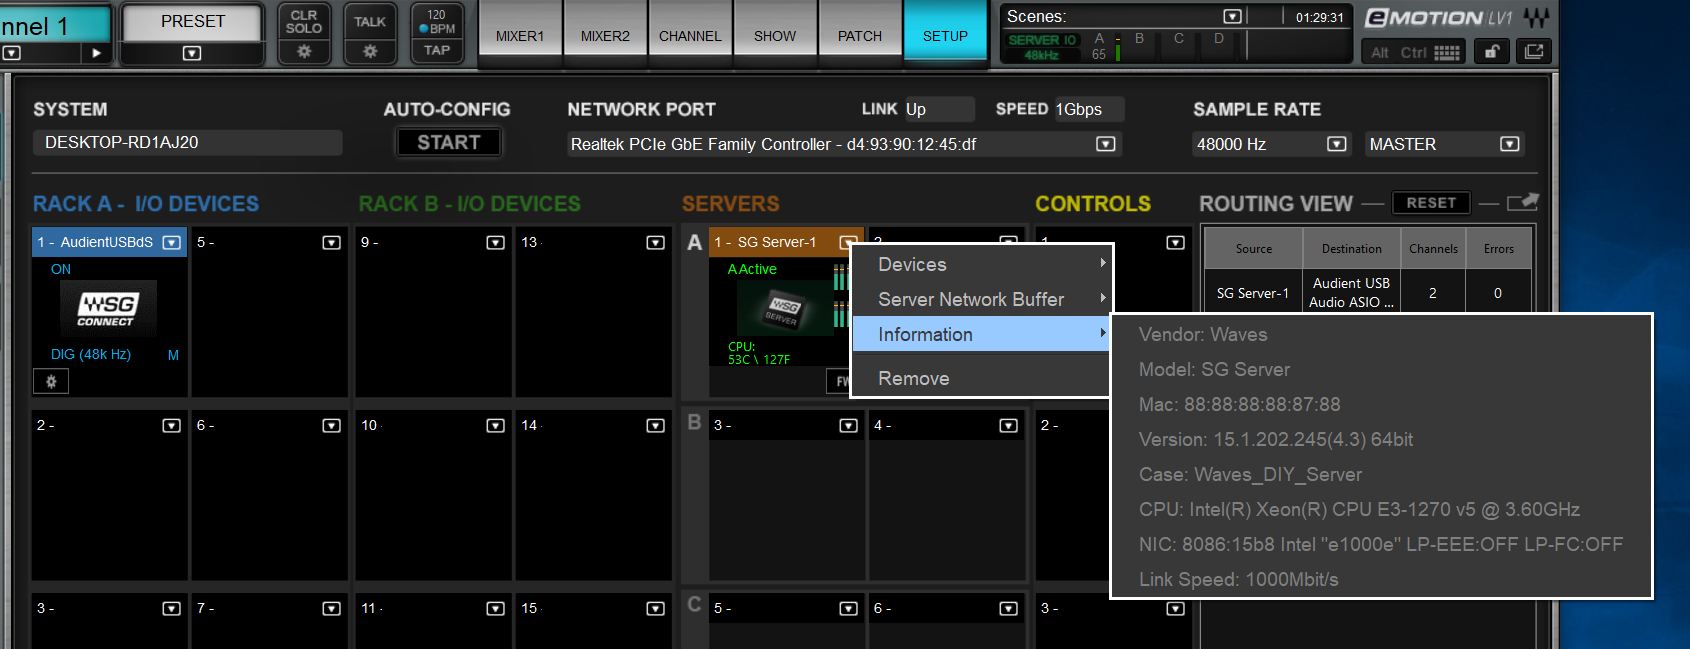The height and width of the screenshot is (649, 1690).
Task: Click SG Server-1 source cell in routing
Action: coord(1253,293)
